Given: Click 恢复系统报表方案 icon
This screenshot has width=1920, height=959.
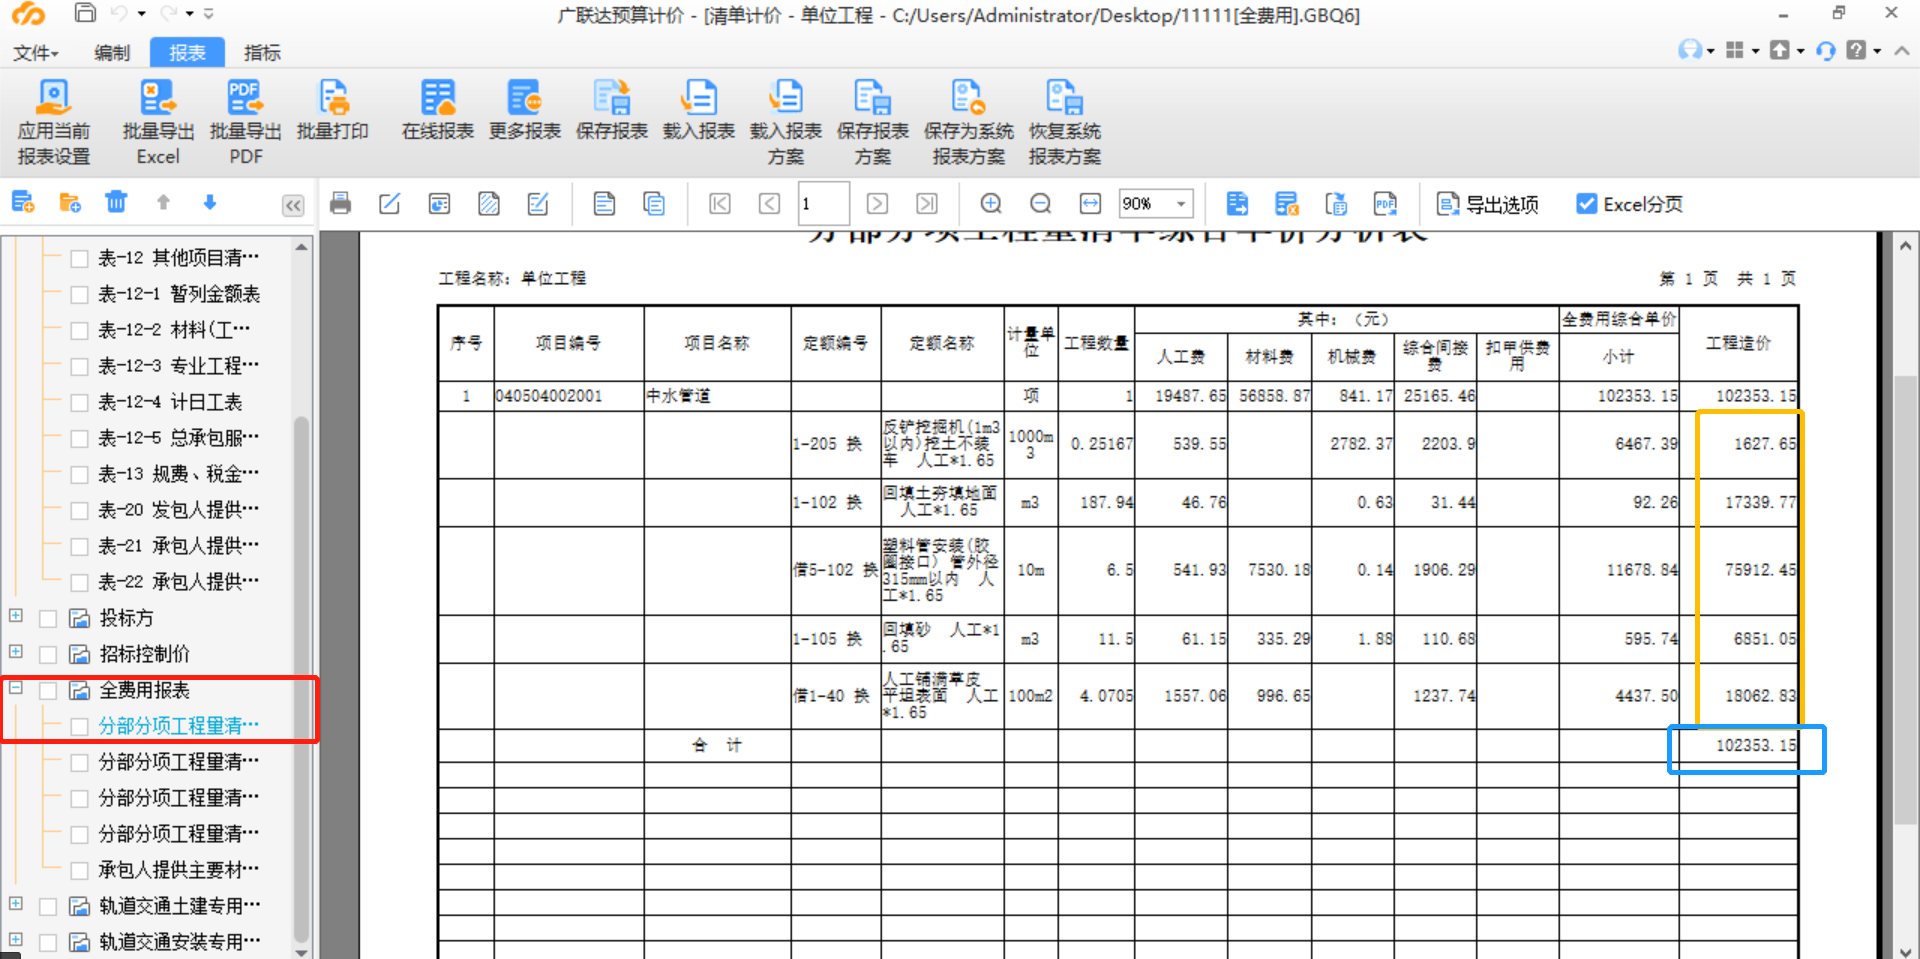Looking at the screenshot, I should click(1065, 122).
